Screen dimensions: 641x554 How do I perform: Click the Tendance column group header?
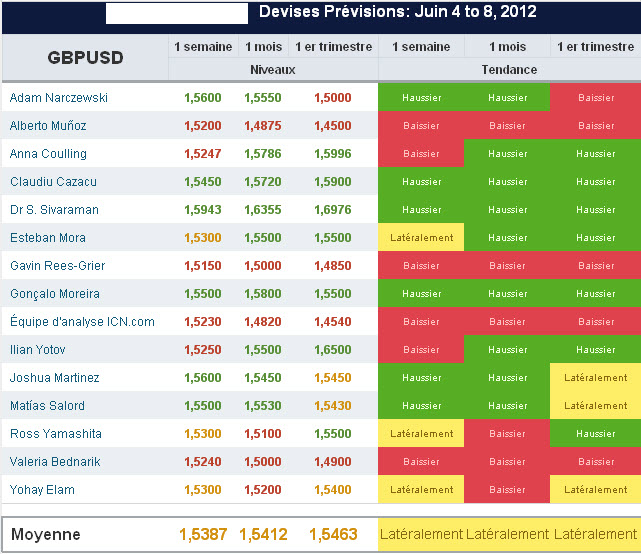point(509,70)
